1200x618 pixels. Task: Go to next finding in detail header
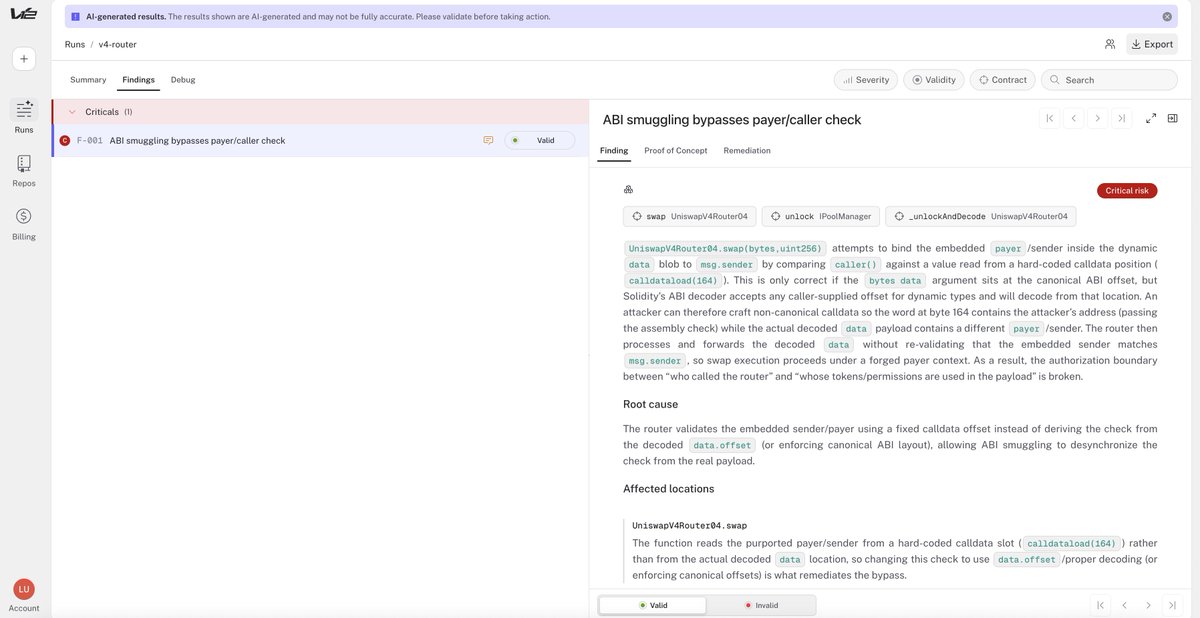[x=1097, y=118]
